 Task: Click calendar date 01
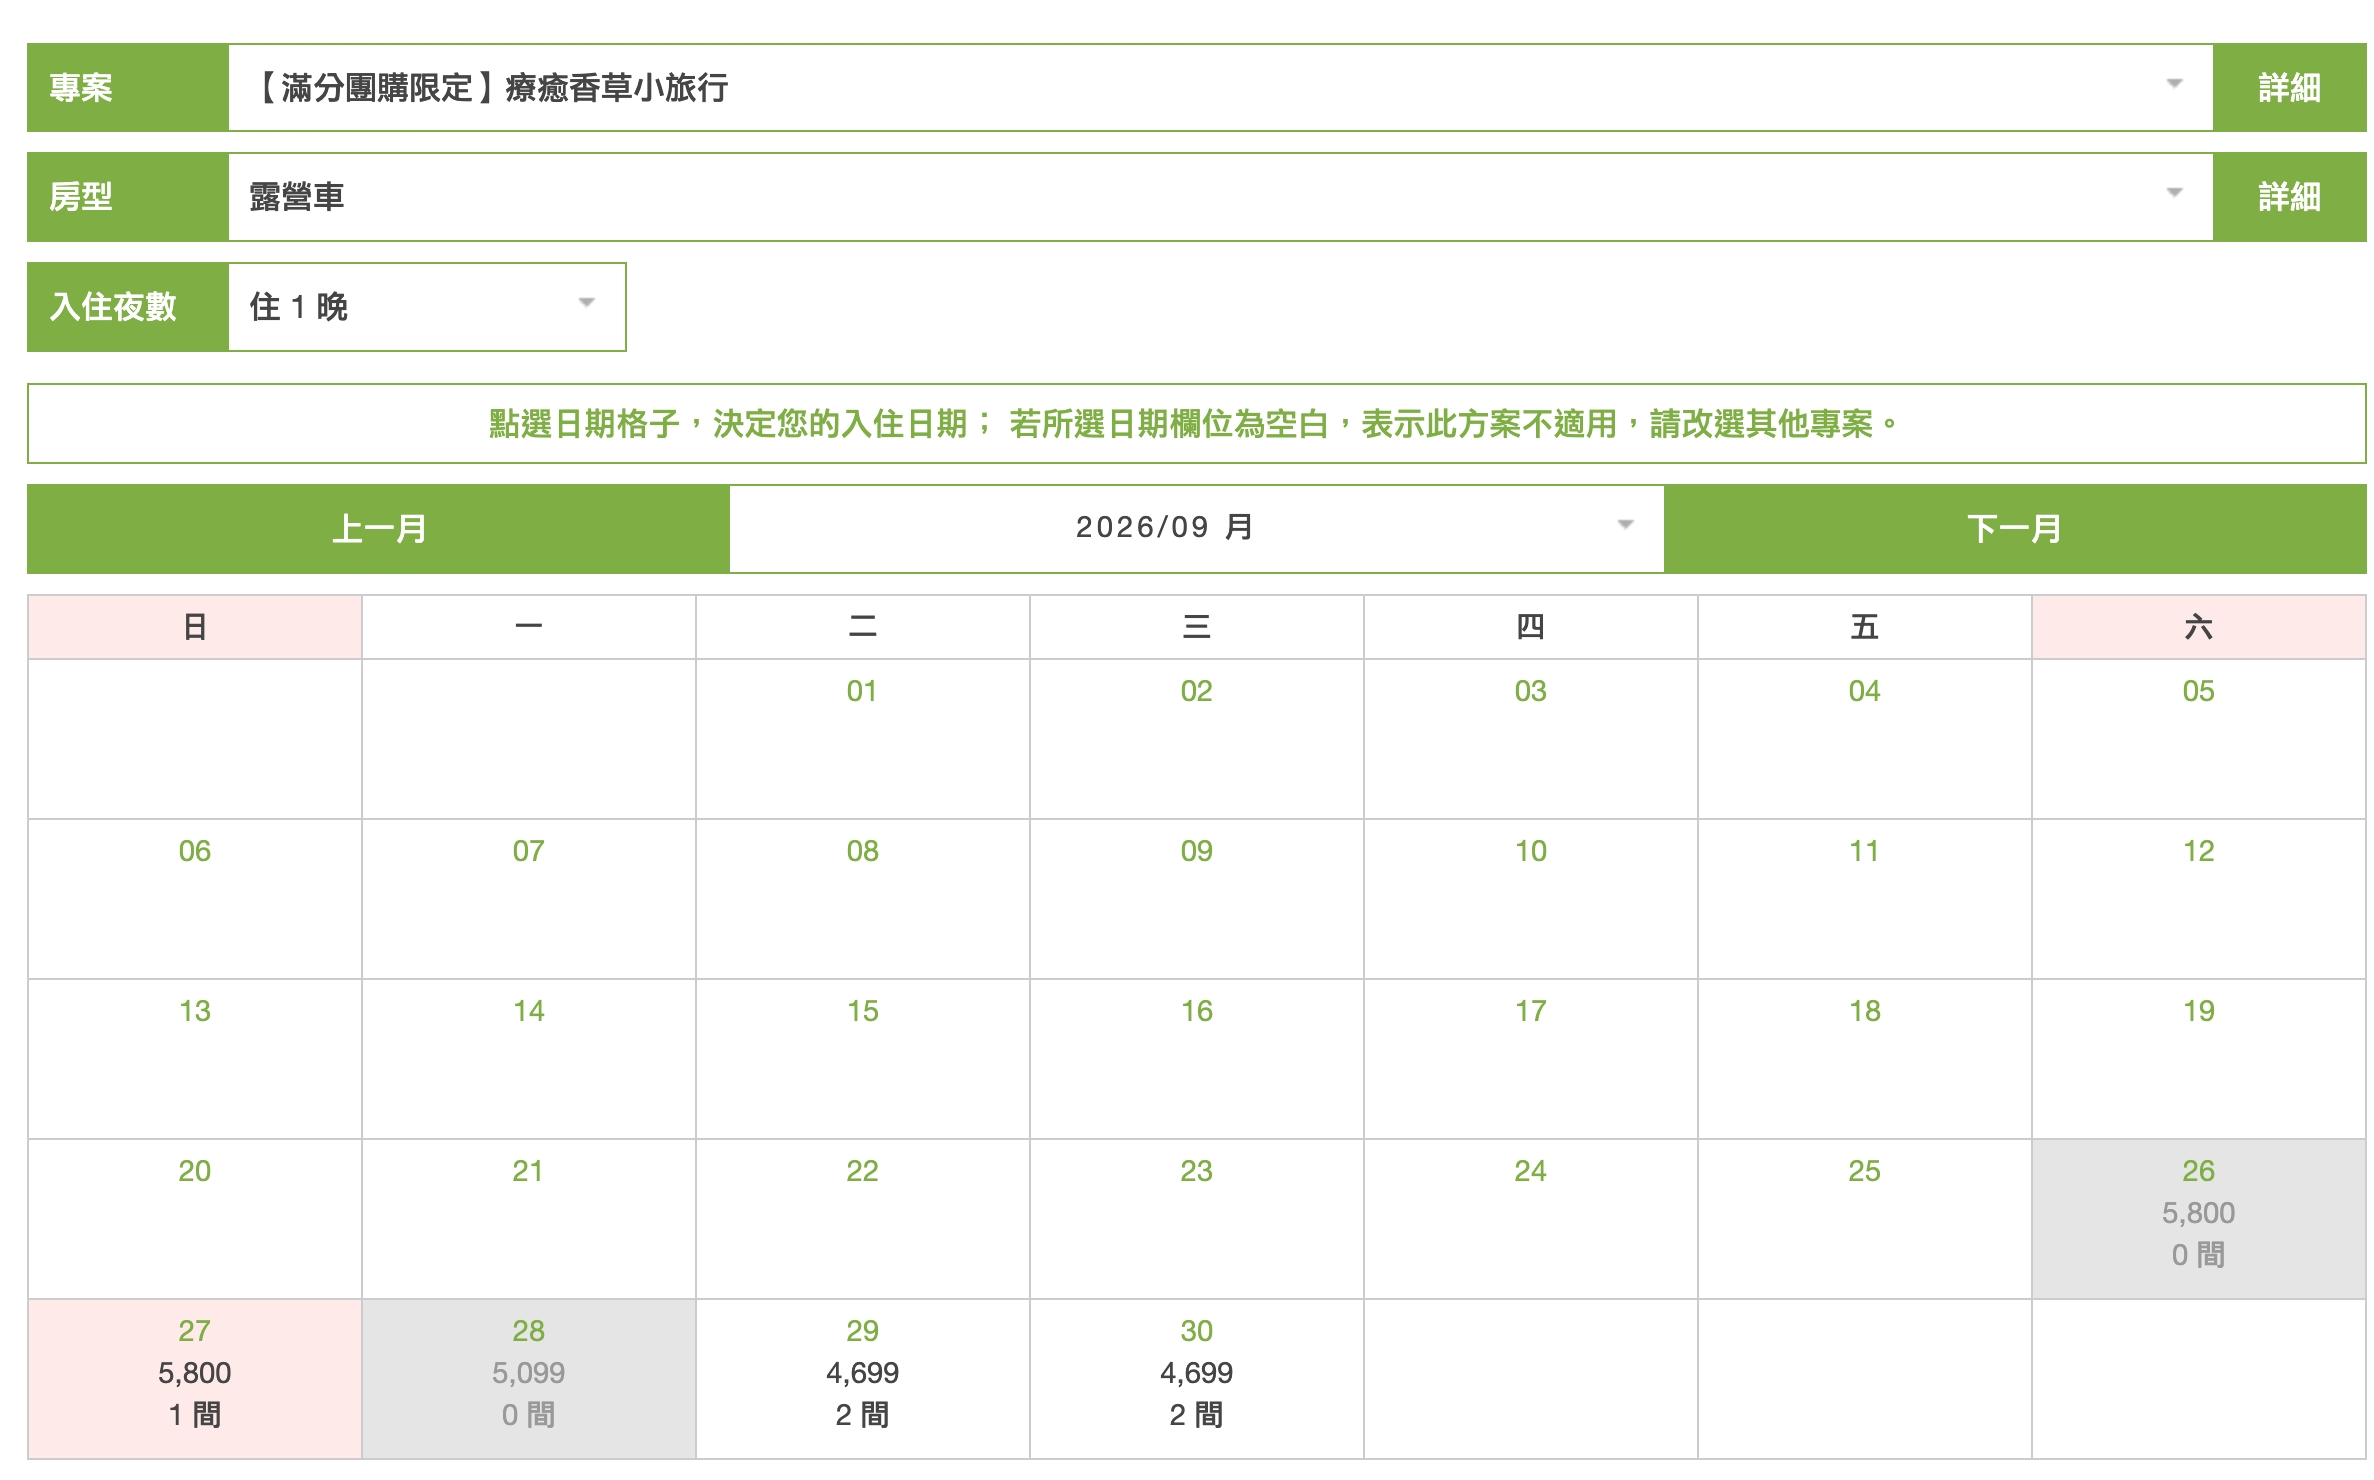point(863,739)
